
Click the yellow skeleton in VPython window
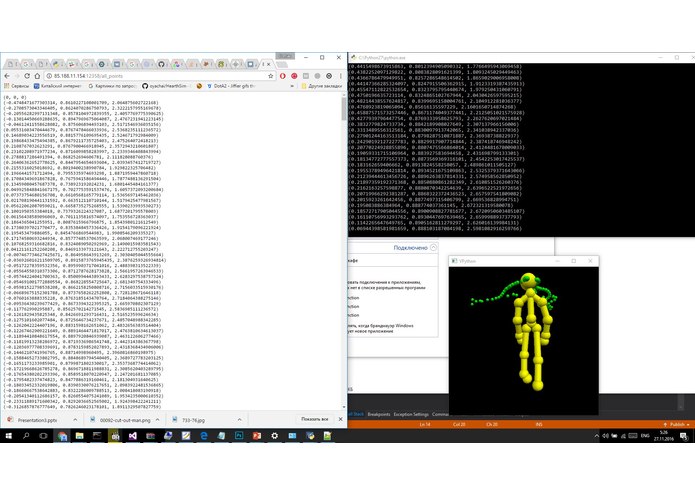[x=532, y=332]
